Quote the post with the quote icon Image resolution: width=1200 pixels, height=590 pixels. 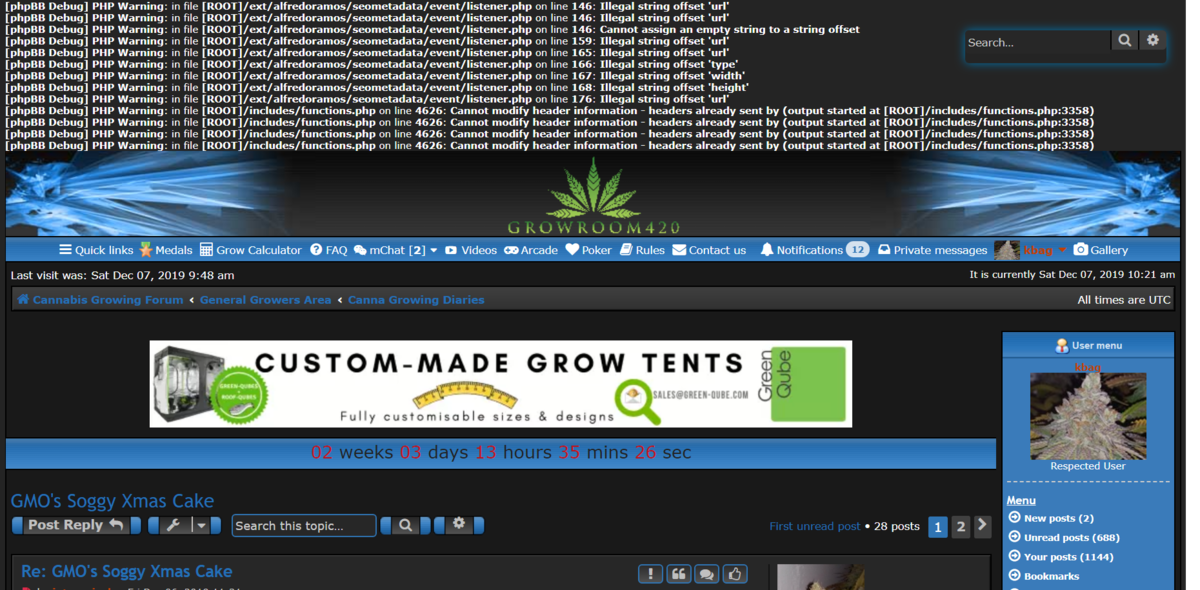pos(678,574)
